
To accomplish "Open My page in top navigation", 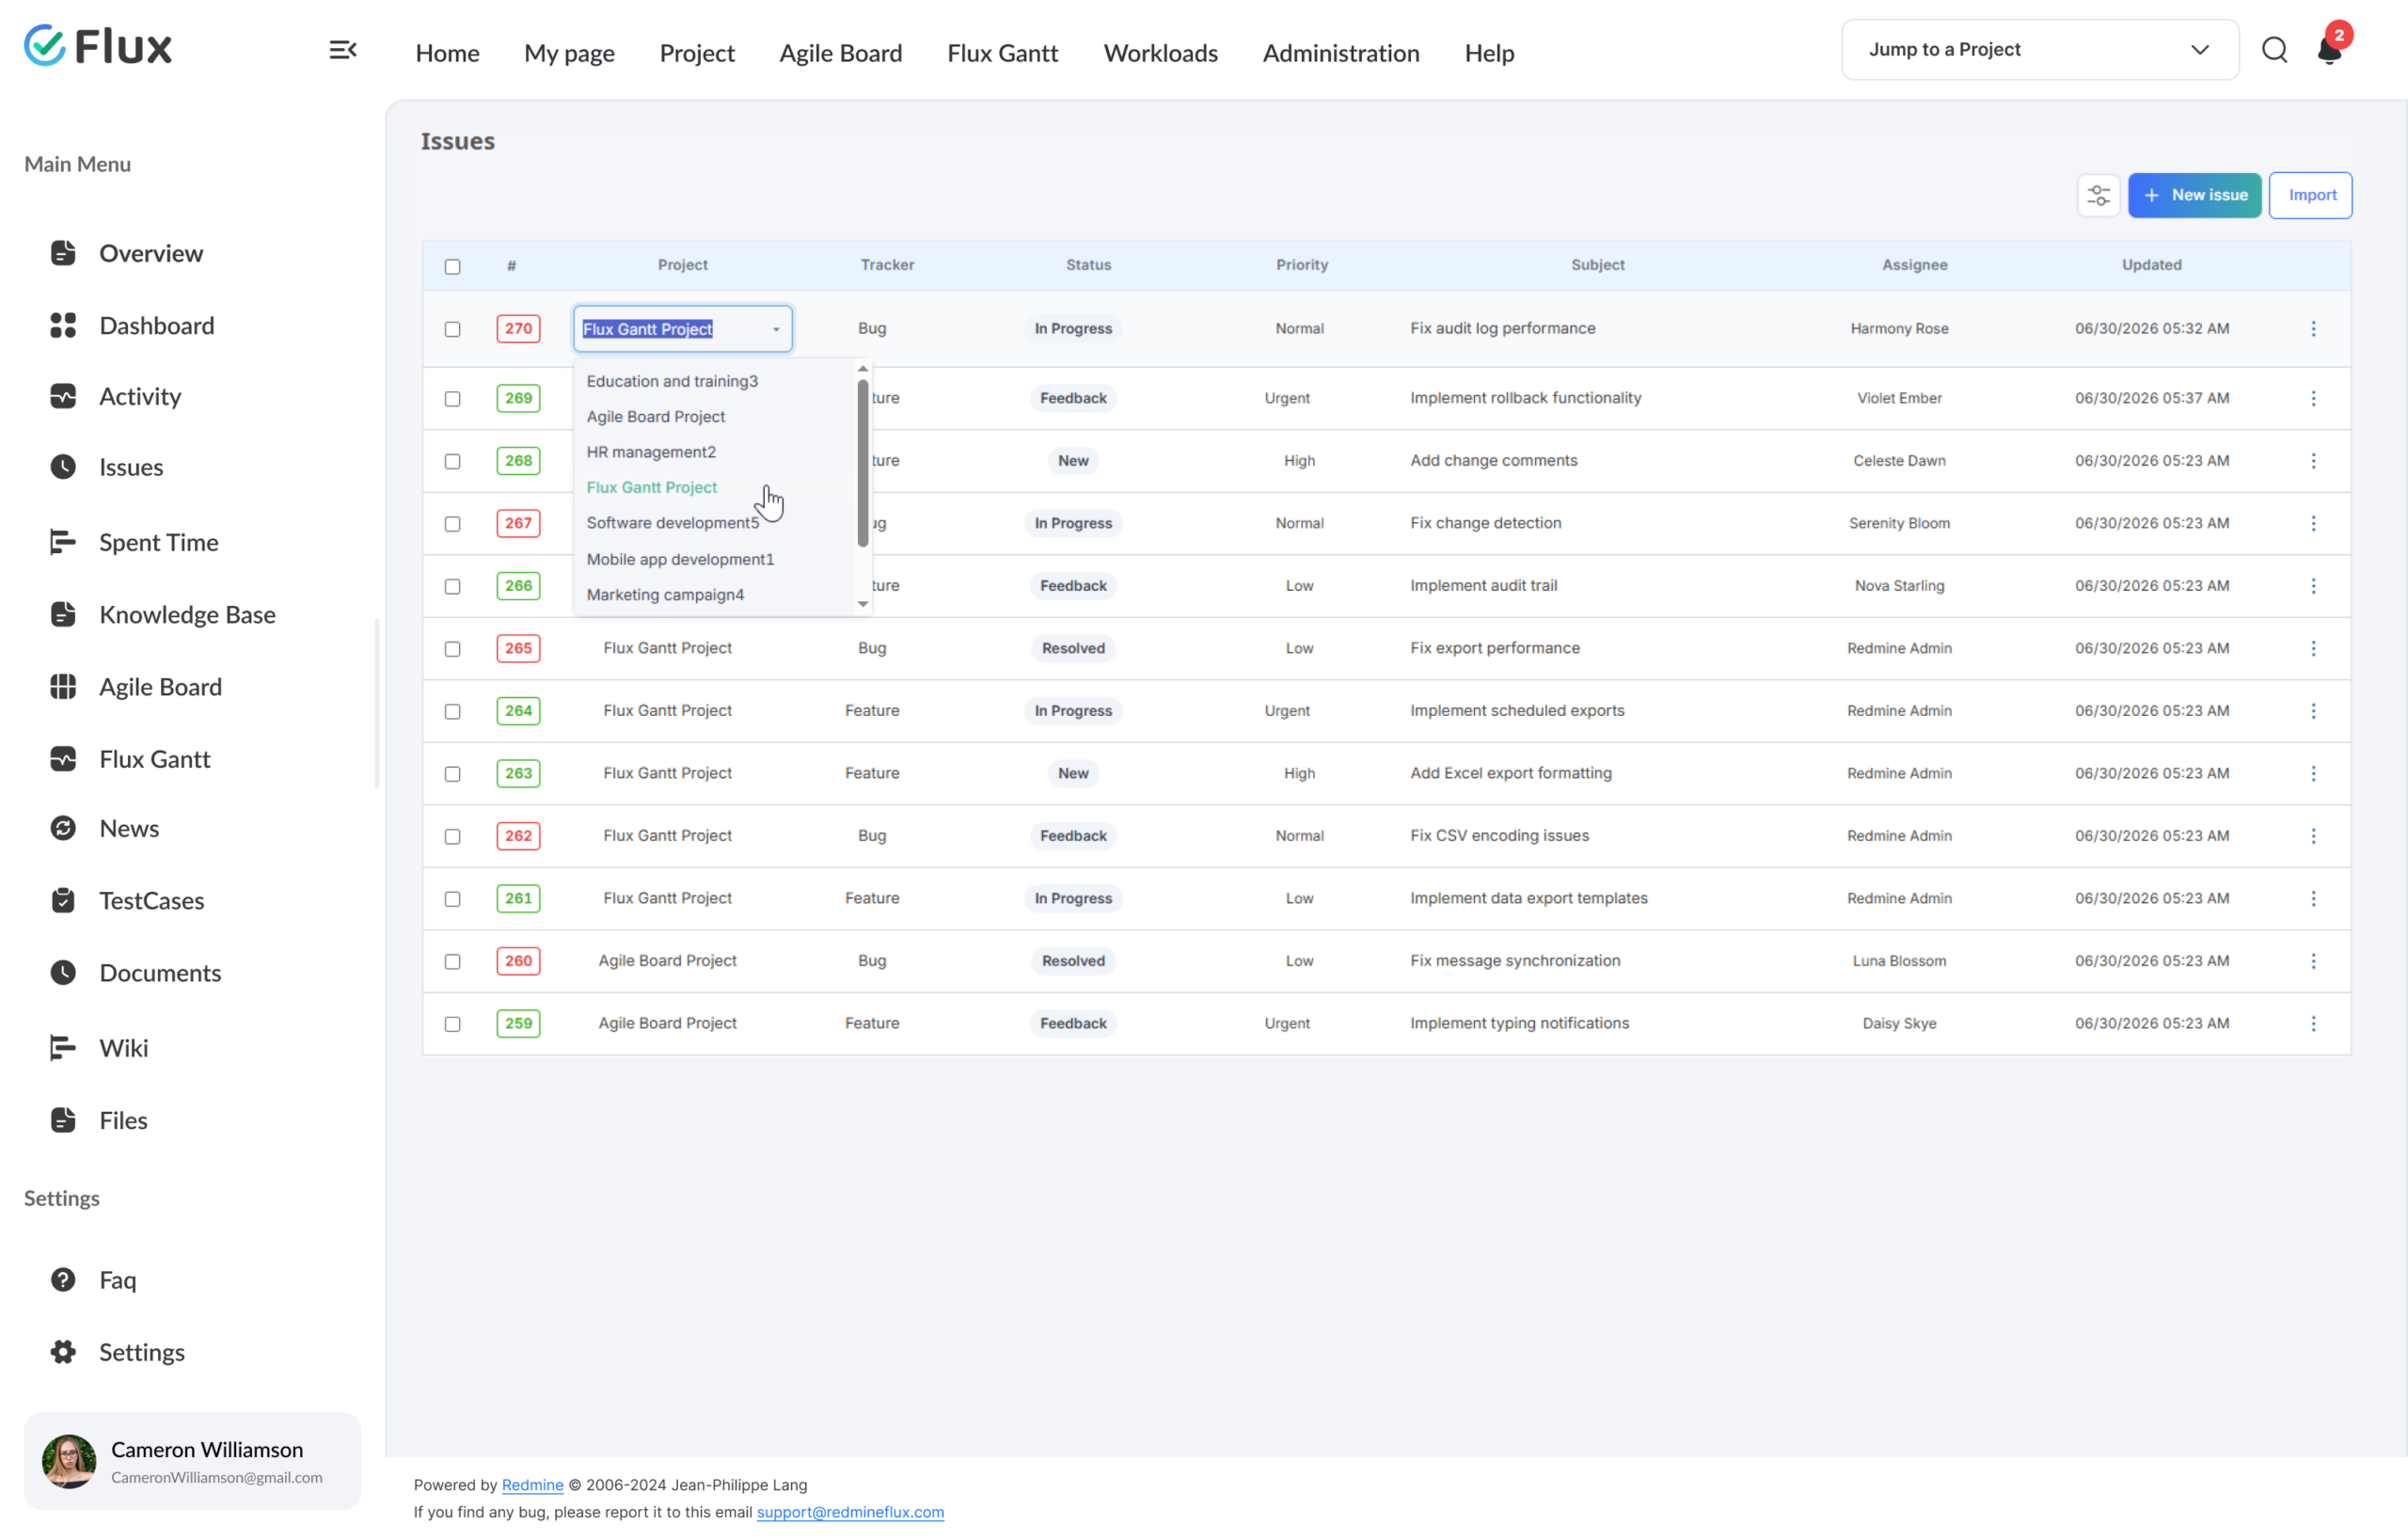I will pyautogui.click(x=569, y=53).
